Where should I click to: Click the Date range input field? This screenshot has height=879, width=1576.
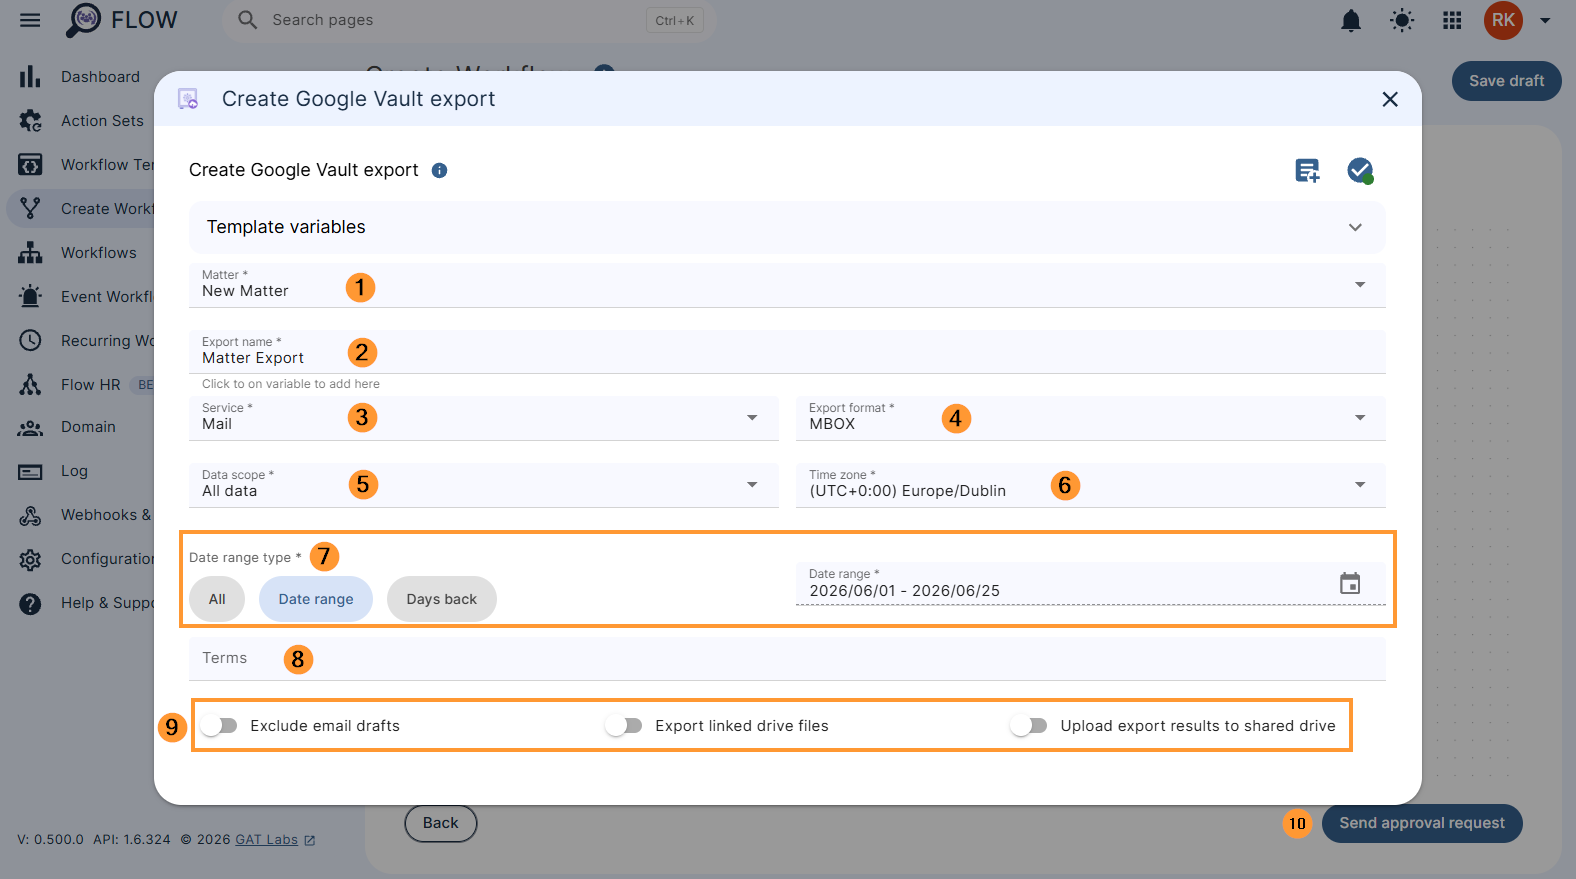[1091, 583]
